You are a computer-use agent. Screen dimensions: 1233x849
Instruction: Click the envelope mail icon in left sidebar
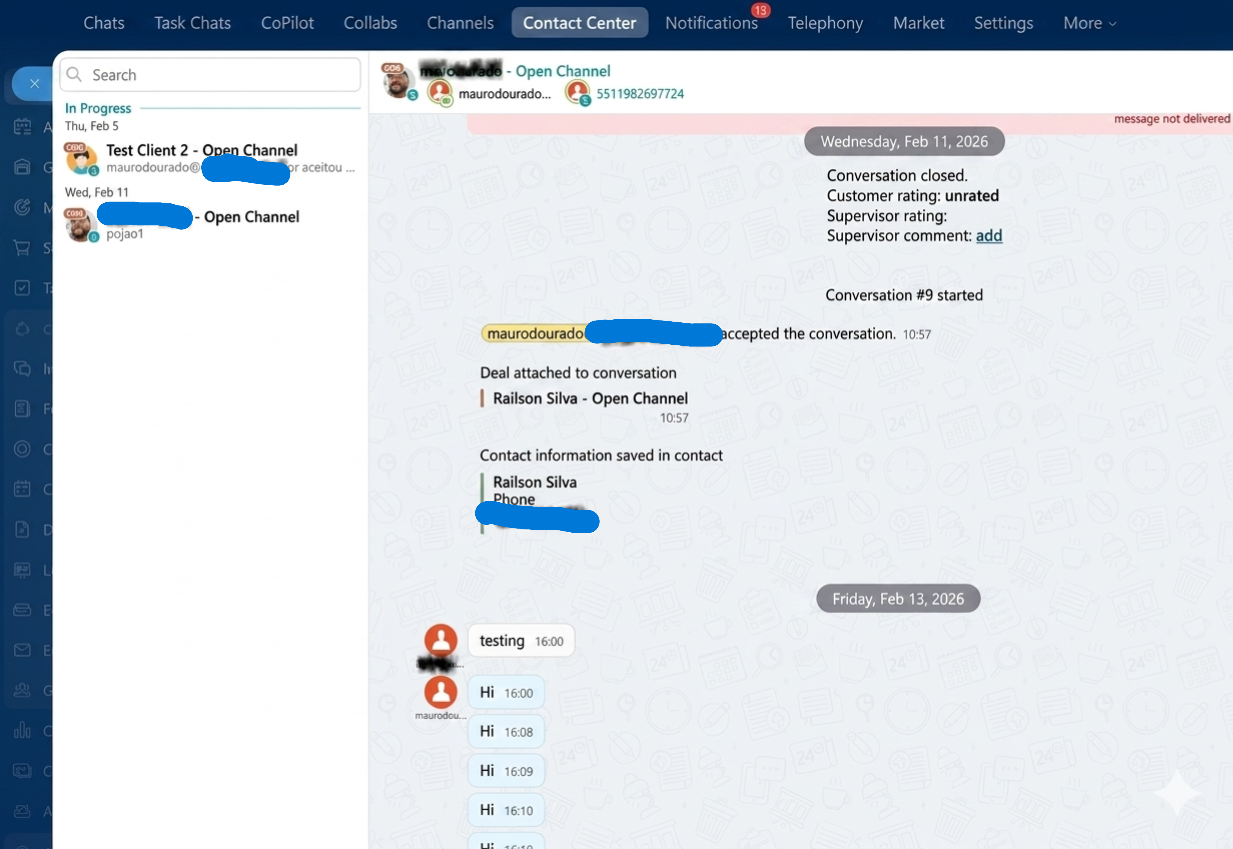click(x=22, y=650)
